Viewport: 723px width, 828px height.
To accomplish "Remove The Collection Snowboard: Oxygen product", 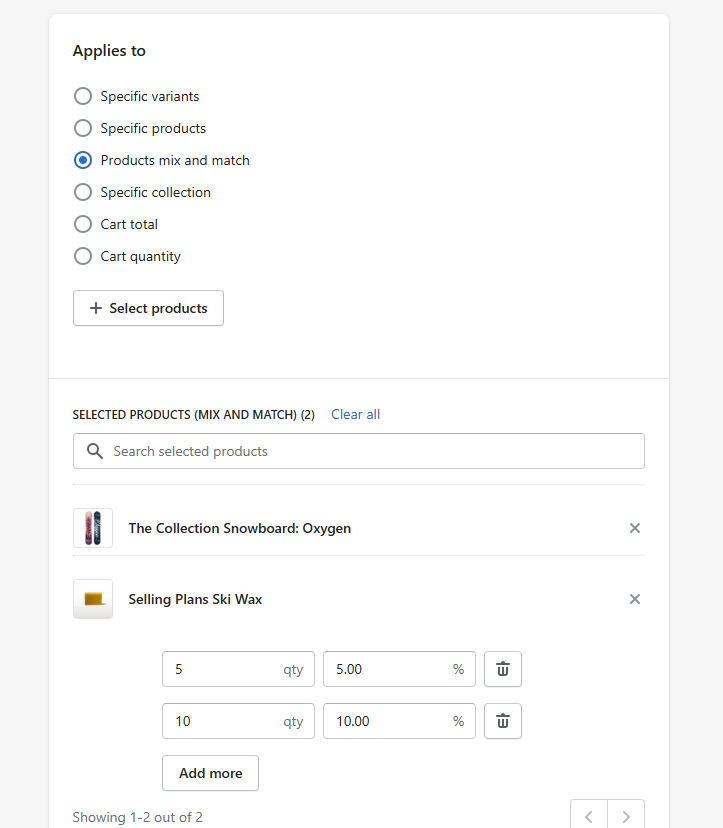I will pyautogui.click(x=635, y=528).
